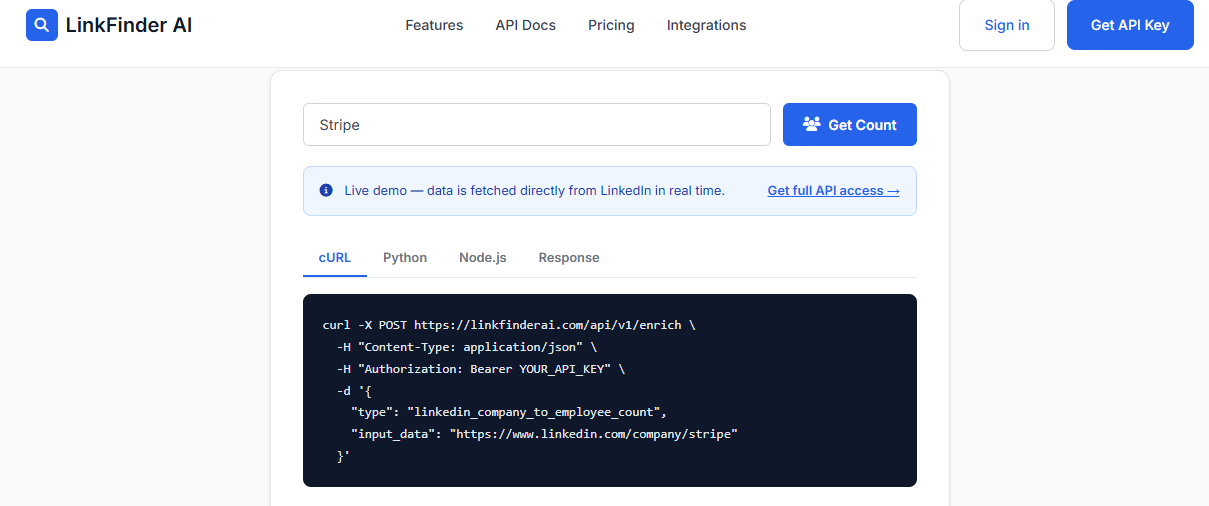Select the cURL code tab
The image size is (1209, 506).
[335, 257]
